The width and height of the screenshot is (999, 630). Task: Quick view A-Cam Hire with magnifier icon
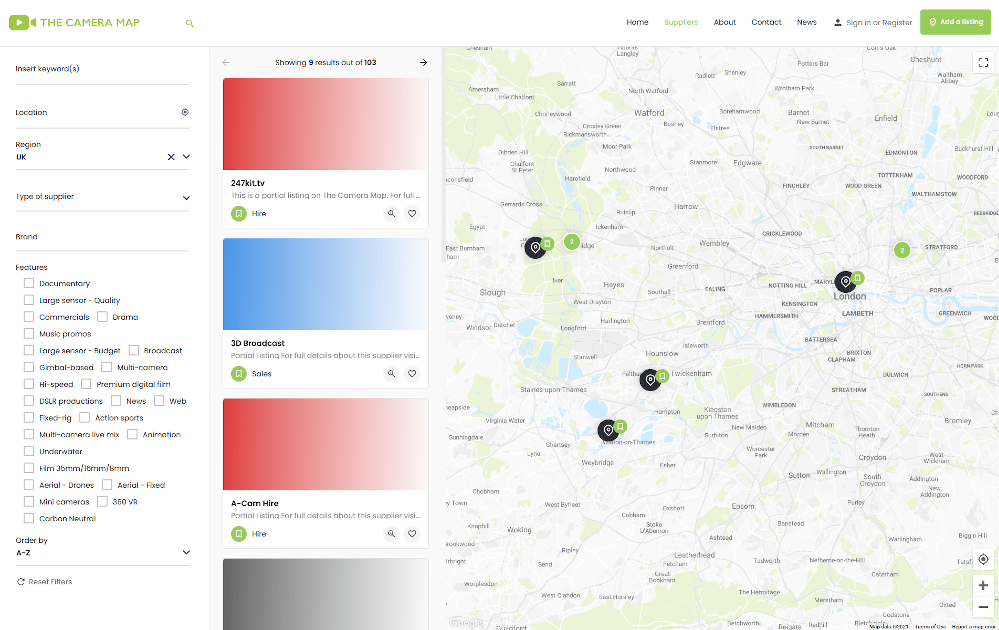pyautogui.click(x=391, y=534)
